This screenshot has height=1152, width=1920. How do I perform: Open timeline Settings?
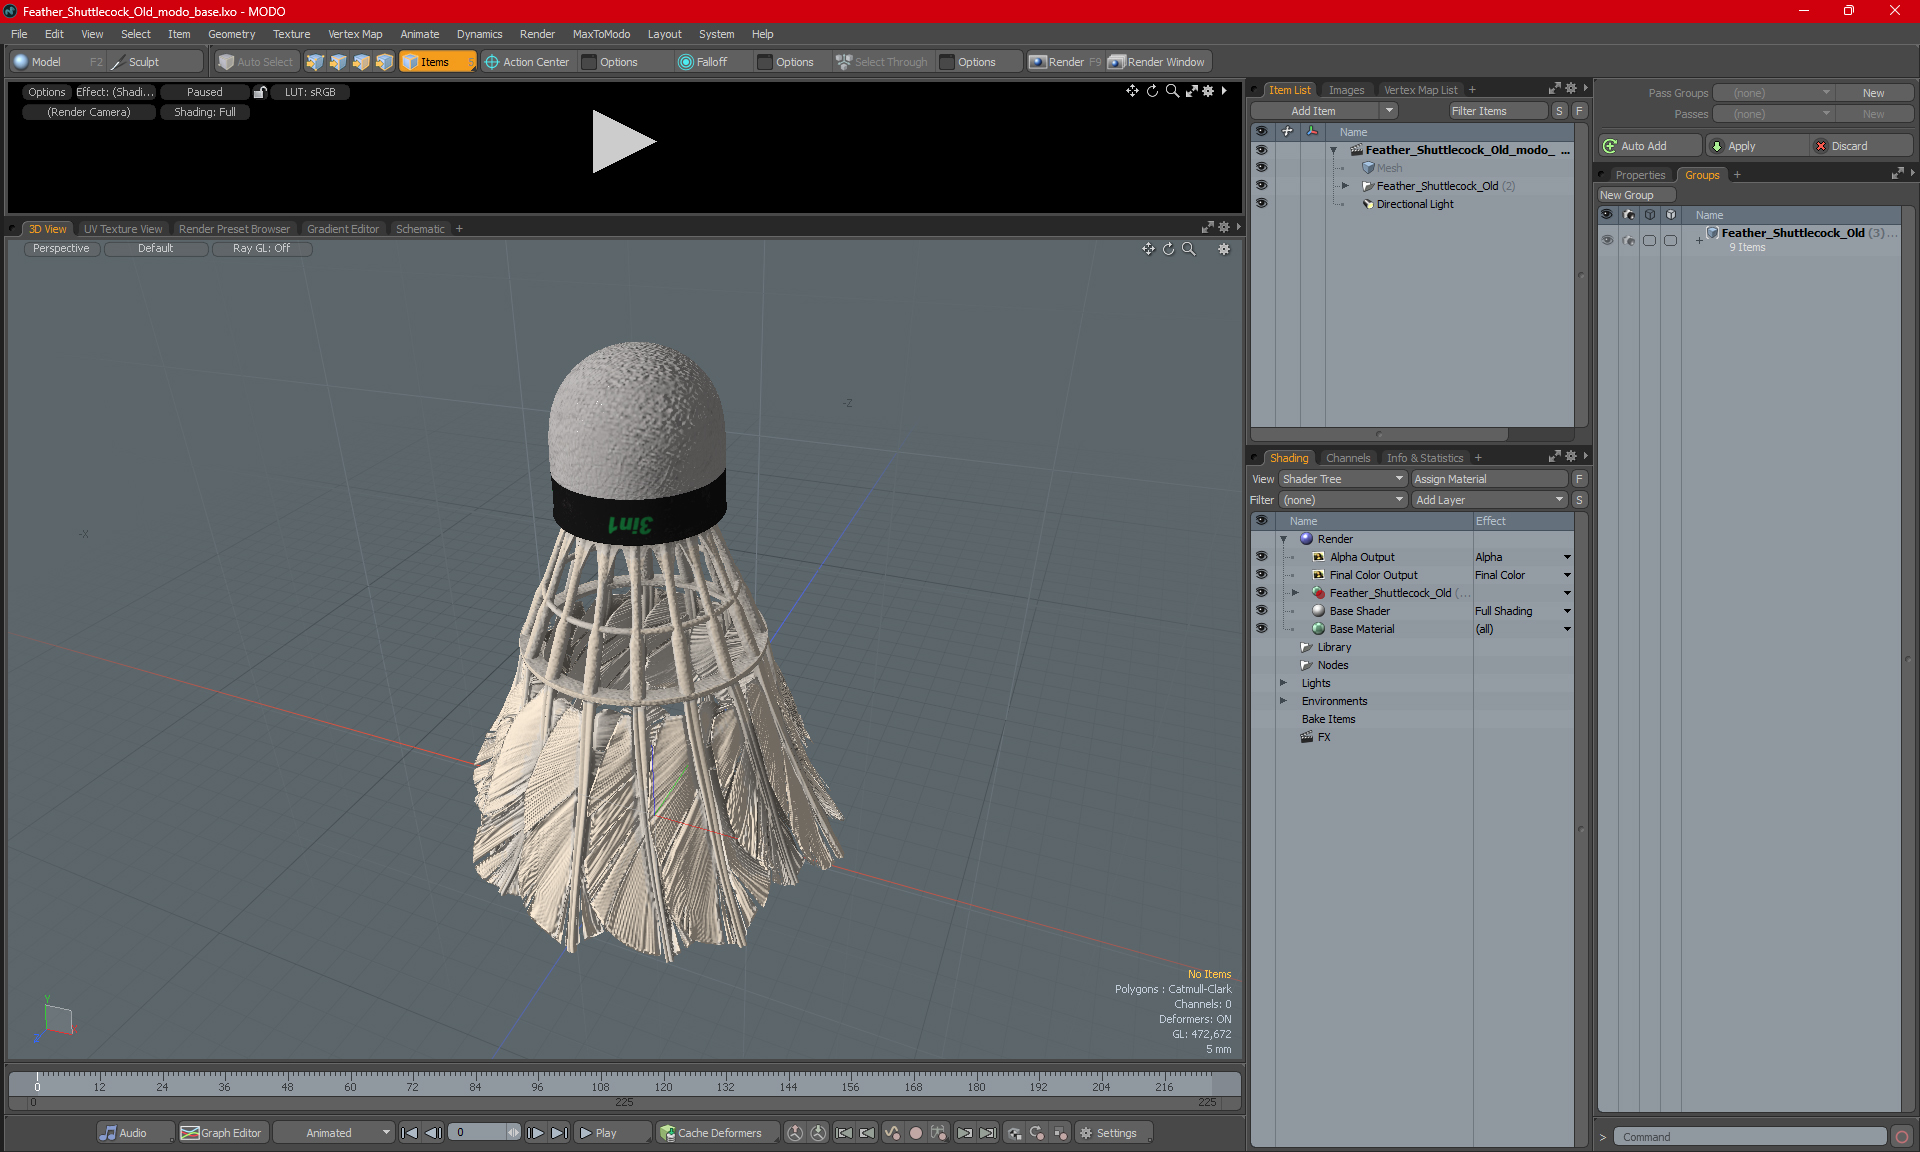pyautogui.click(x=1113, y=1133)
